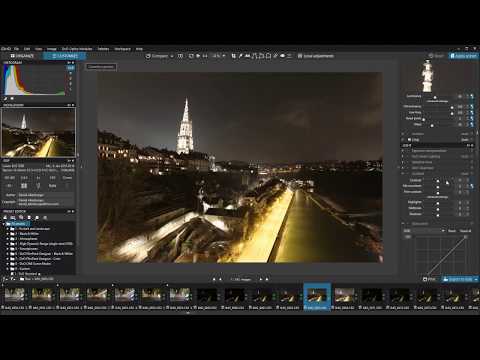The height and width of the screenshot is (360, 480).
Task: Click inside the Tone curve graph
Action: pos(441,255)
